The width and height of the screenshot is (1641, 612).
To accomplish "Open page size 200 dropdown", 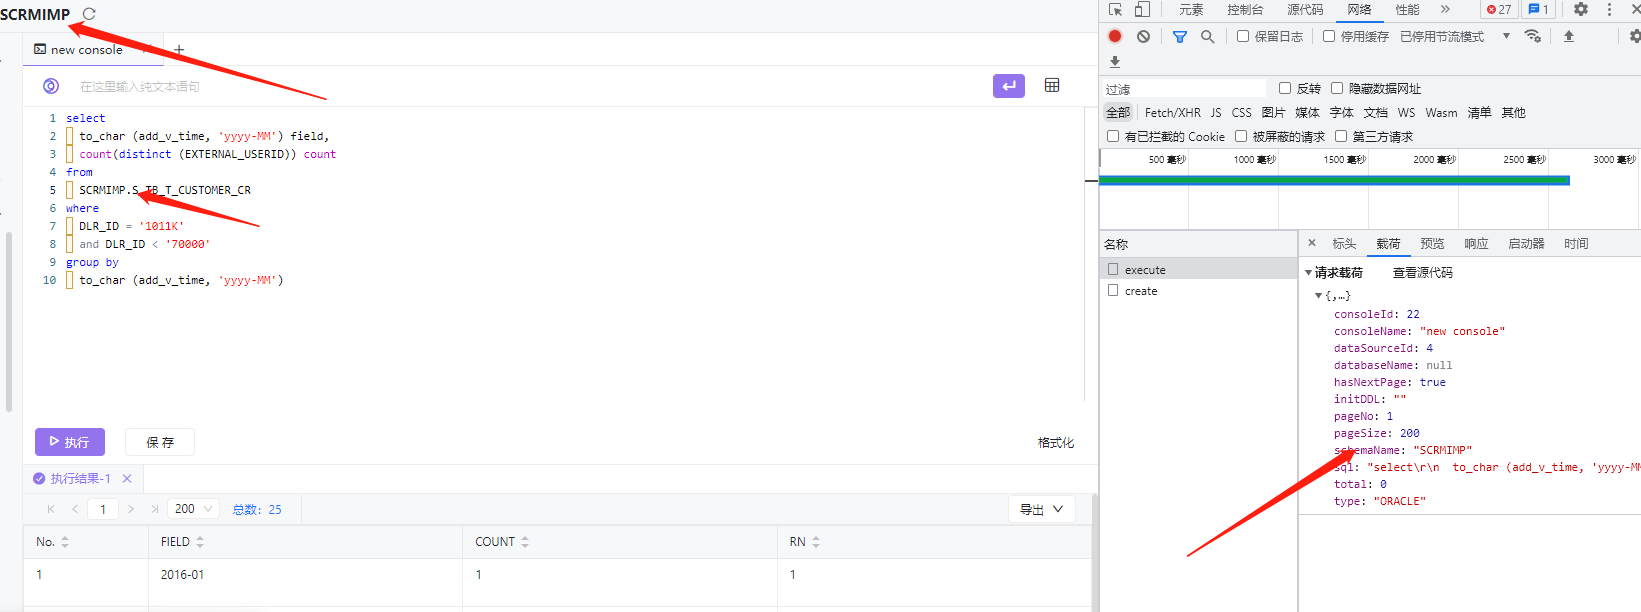I will coord(193,509).
